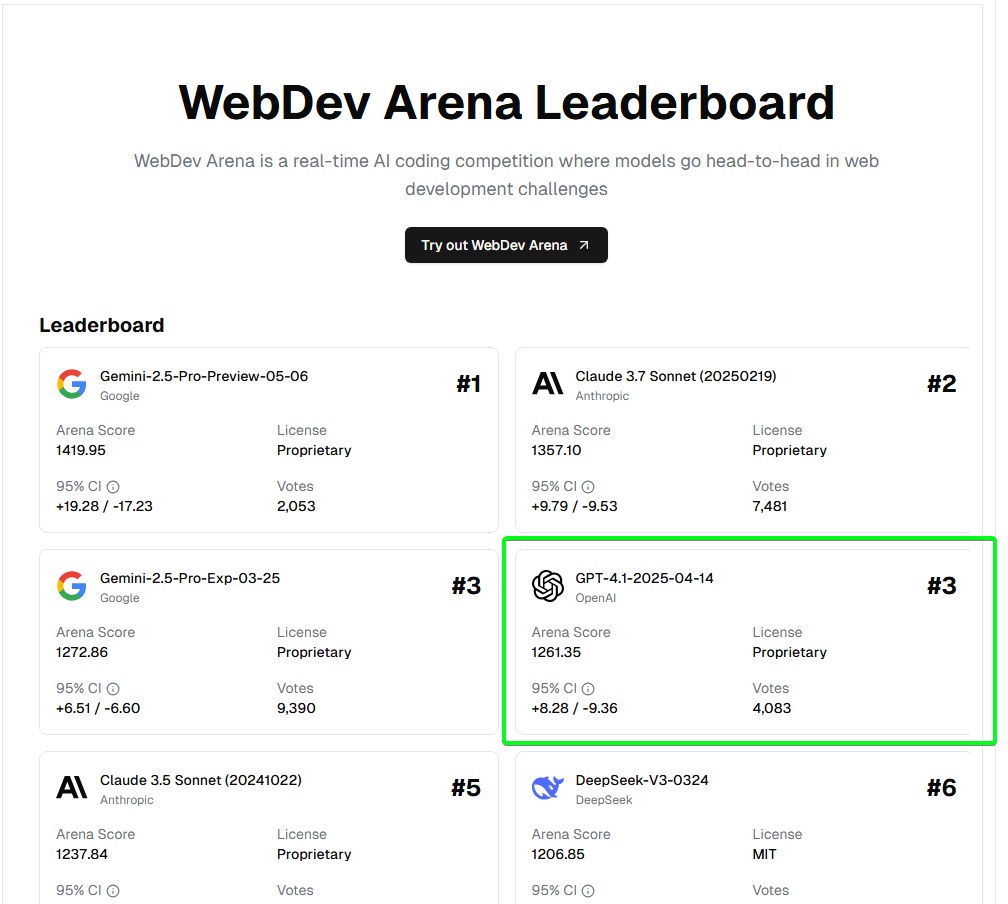Viewport: 1008px width, 904px height.
Task: Select the Claude 3.5 Sonnet (20241022) model name
Action: 201,780
